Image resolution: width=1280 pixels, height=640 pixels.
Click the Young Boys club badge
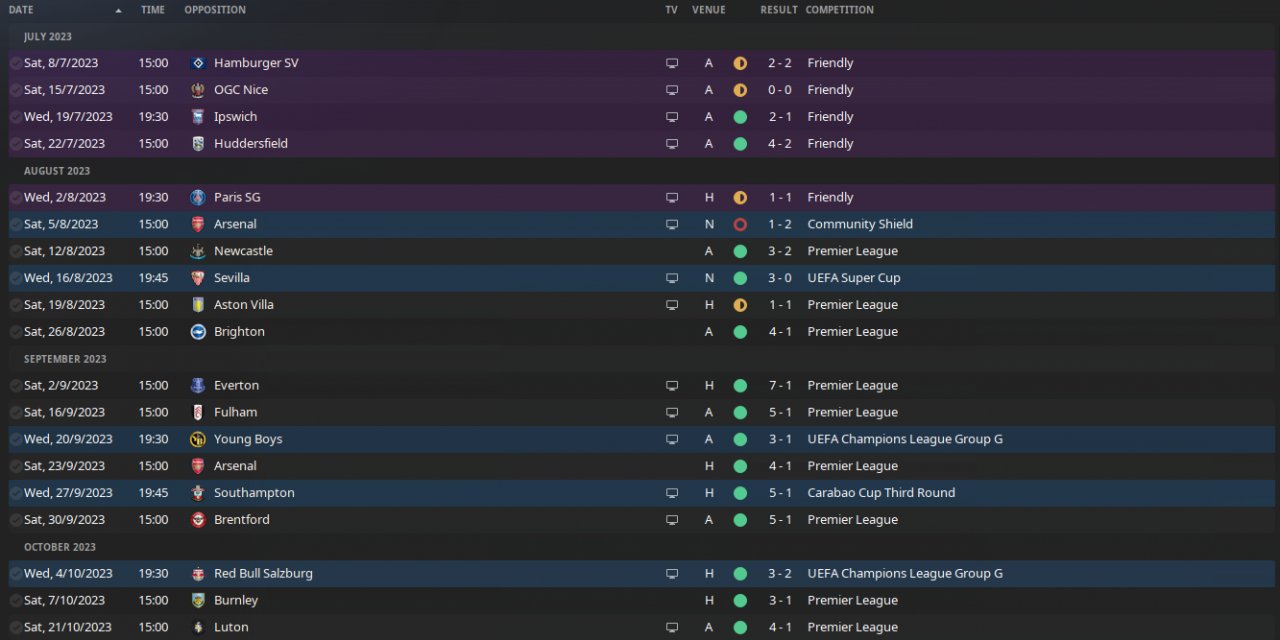[x=198, y=439]
